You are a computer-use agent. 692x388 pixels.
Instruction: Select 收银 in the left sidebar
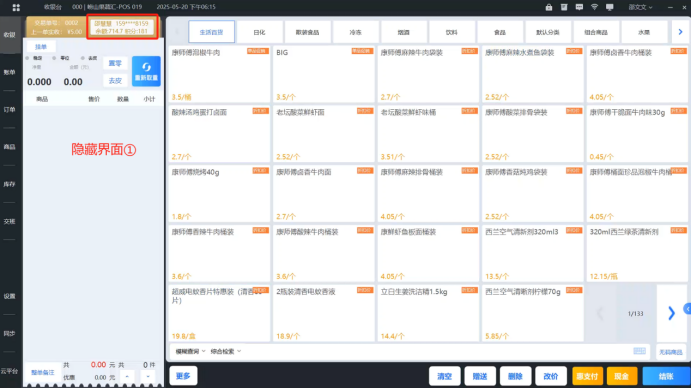[10, 35]
